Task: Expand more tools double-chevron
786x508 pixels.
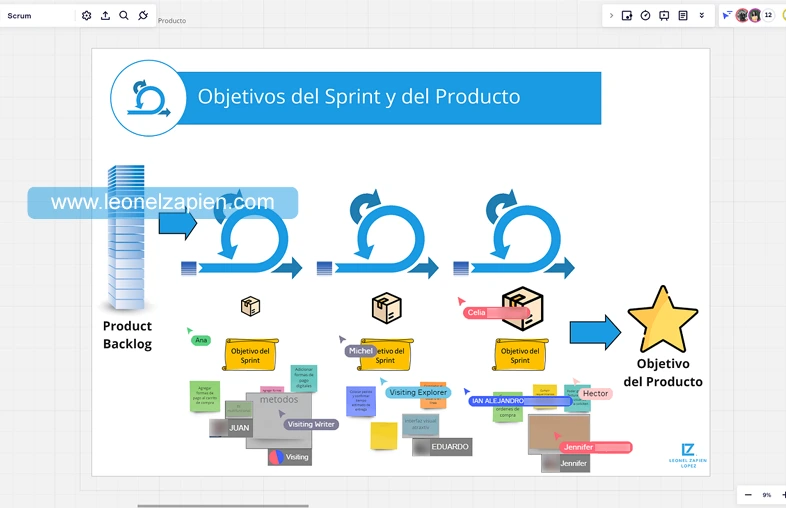Action: (x=701, y=16)
